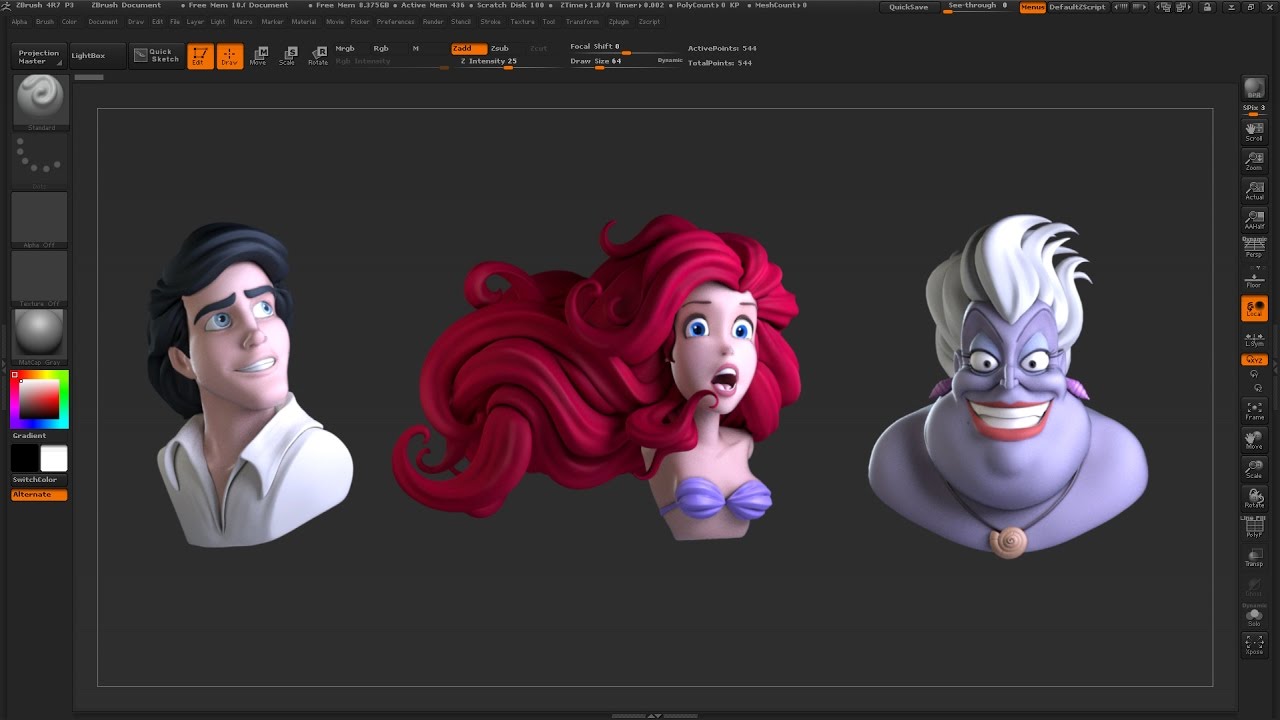This screenshot has width=1280, height=720.
Task: Click the Xpose icon
Action: tap(1254, 645)
